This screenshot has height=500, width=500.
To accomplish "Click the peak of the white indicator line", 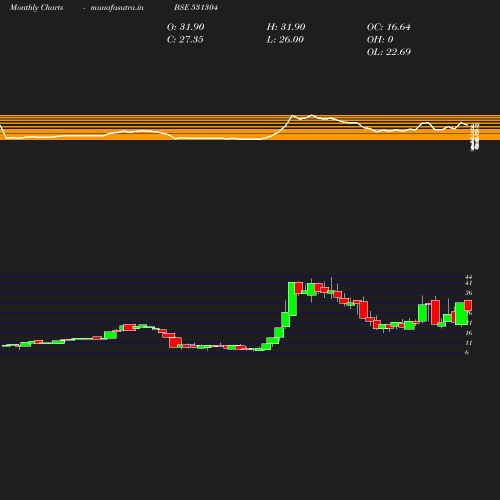I will (x=312, y=115).
